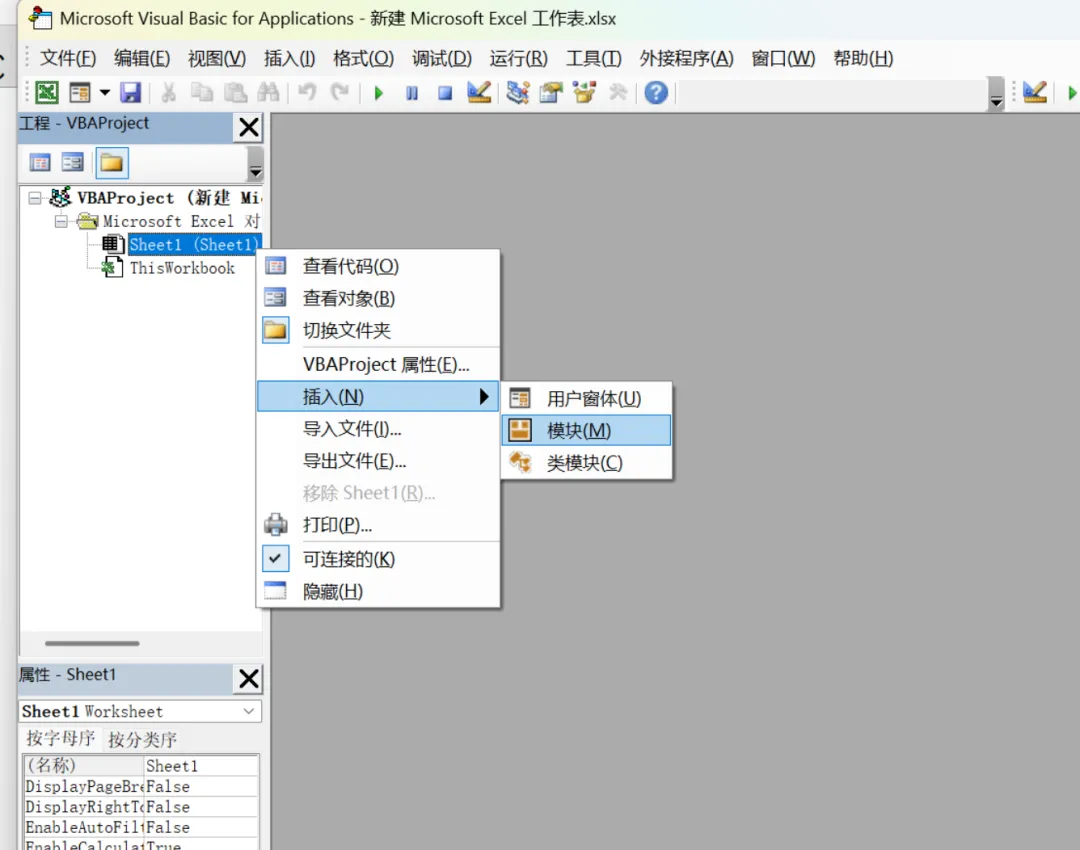Image resolution: width=1080 pixels, height=850 pixels.
Task: Click View Code icon in project panel
Action: (x=40, y=163)
